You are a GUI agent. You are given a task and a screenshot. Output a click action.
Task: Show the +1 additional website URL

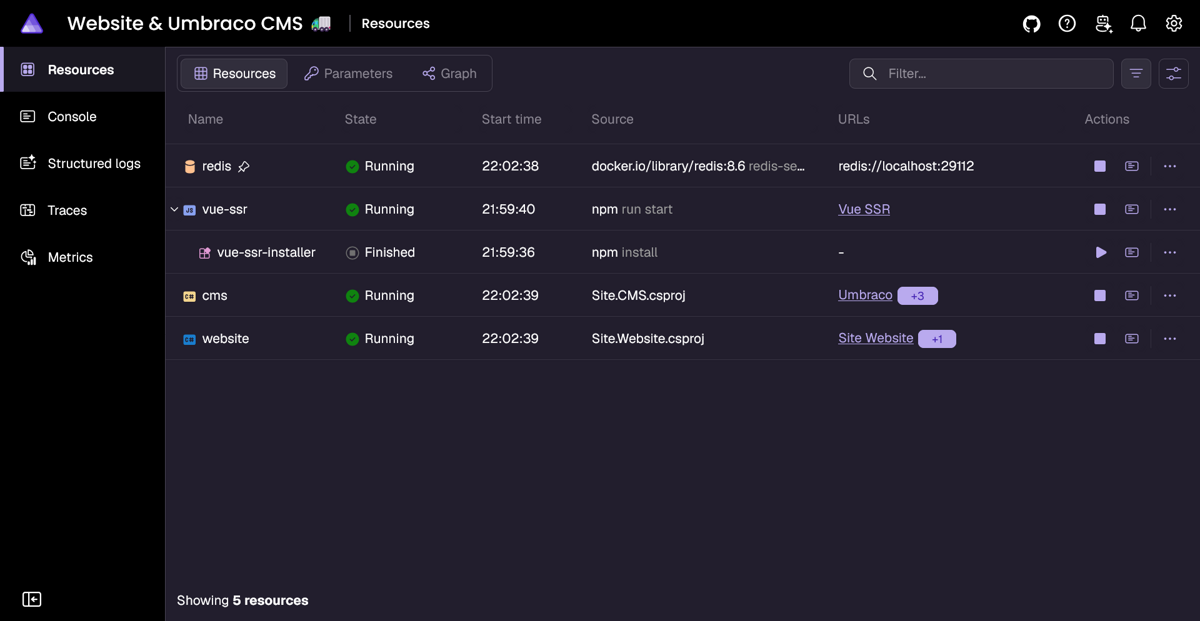pyautogui.click(x=937, y=339)
